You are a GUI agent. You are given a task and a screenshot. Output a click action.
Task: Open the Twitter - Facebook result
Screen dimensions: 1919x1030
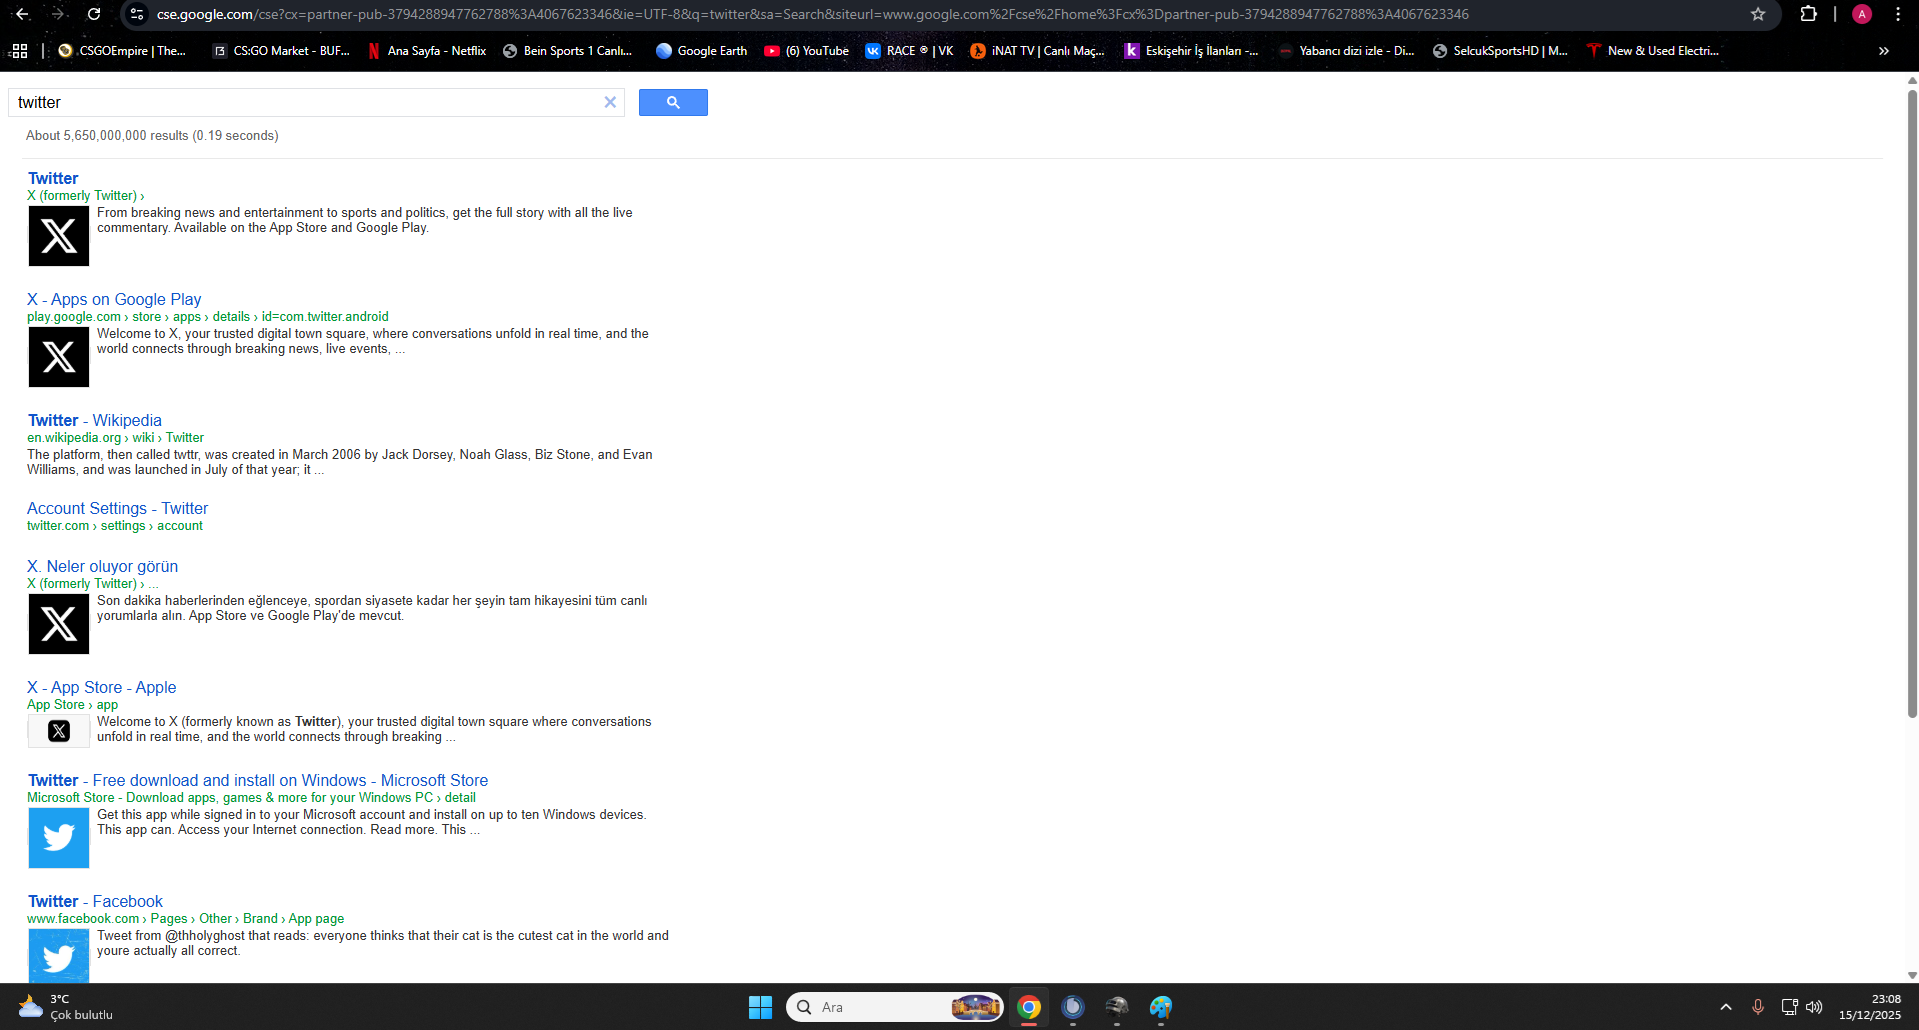pos(96,901)
